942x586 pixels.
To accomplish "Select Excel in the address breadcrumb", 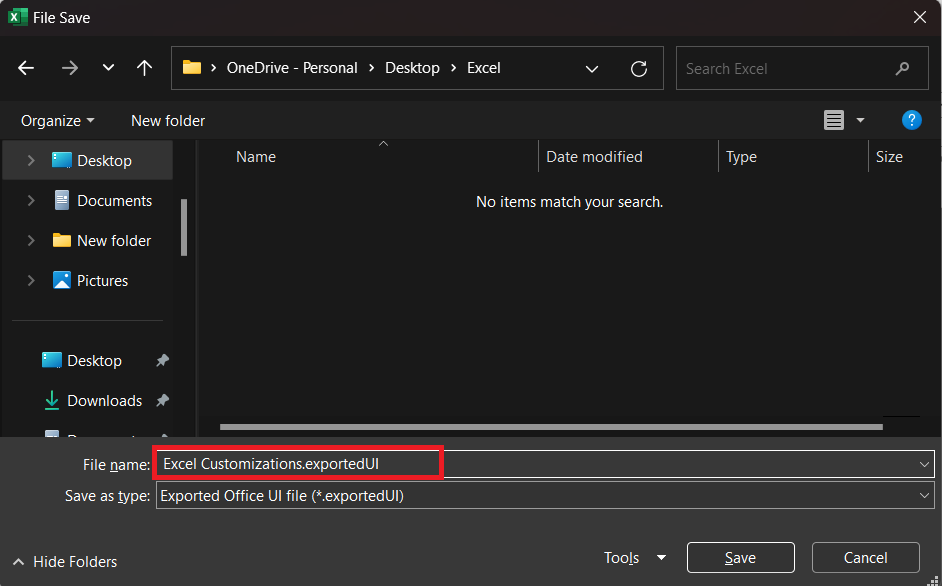I will (484, 68).
